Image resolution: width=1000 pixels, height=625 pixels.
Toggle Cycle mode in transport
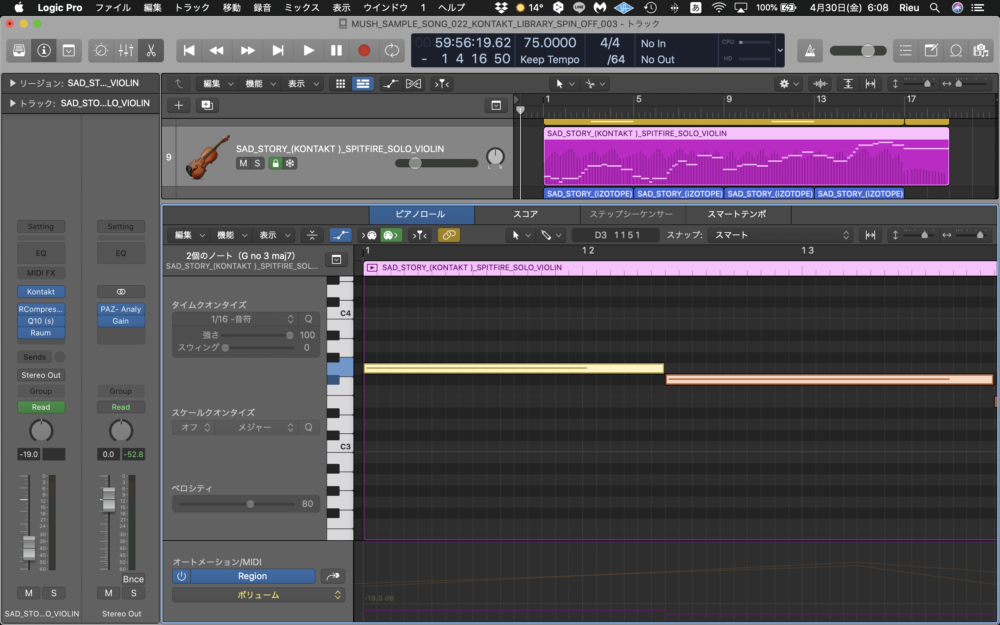(392, 50)
